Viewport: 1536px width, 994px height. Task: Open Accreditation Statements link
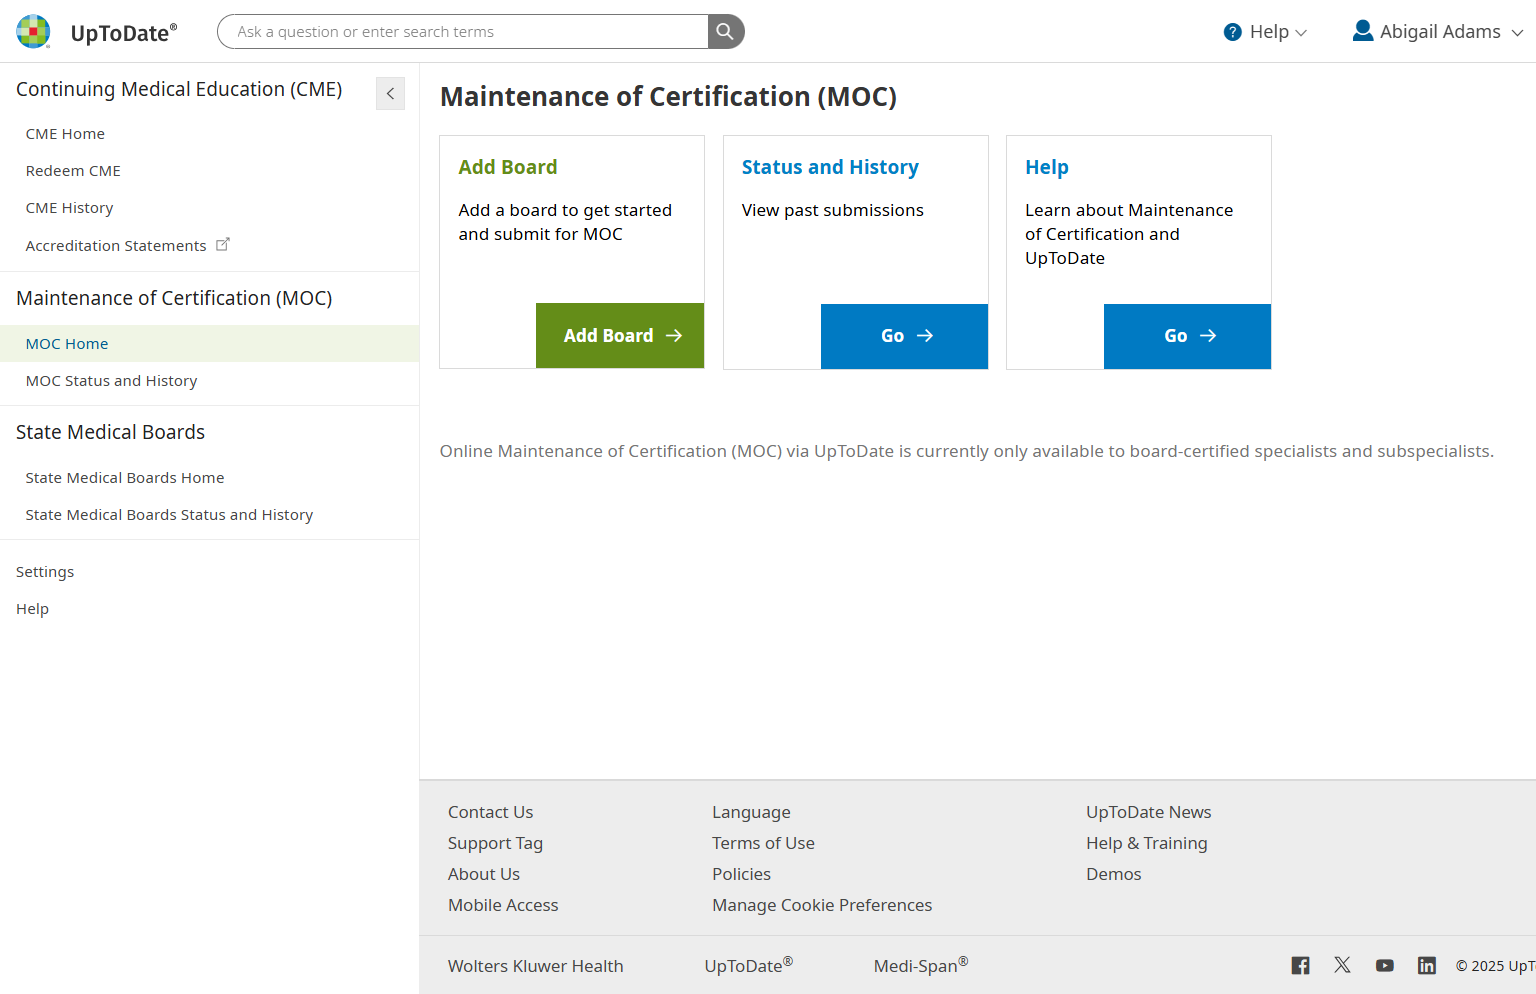(116, 246)
